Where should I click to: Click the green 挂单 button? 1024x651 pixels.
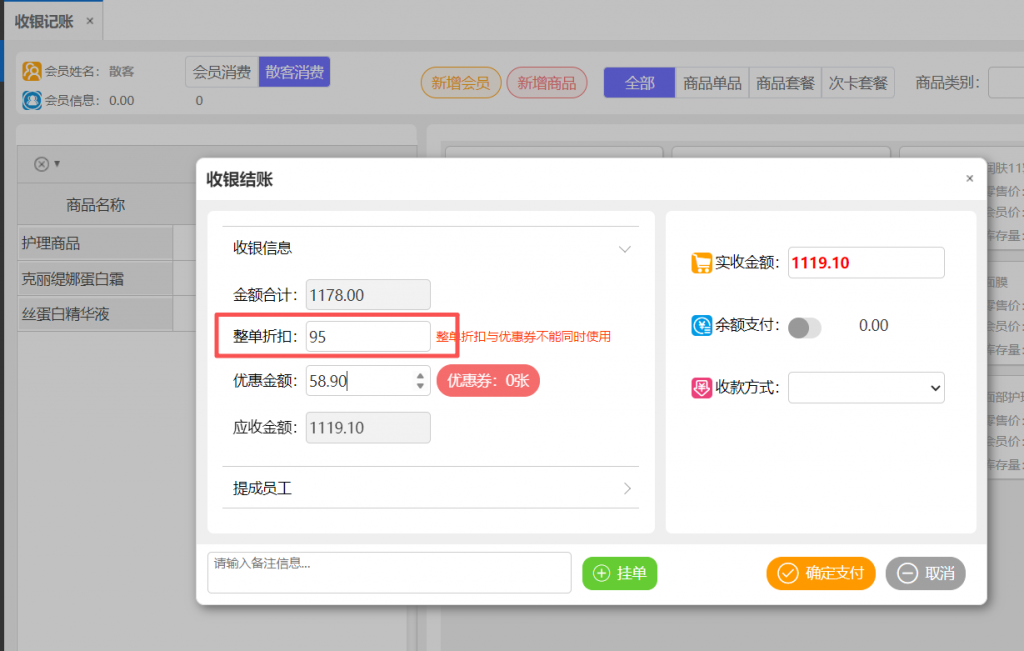pyautogui.click(x=620, y=573)
